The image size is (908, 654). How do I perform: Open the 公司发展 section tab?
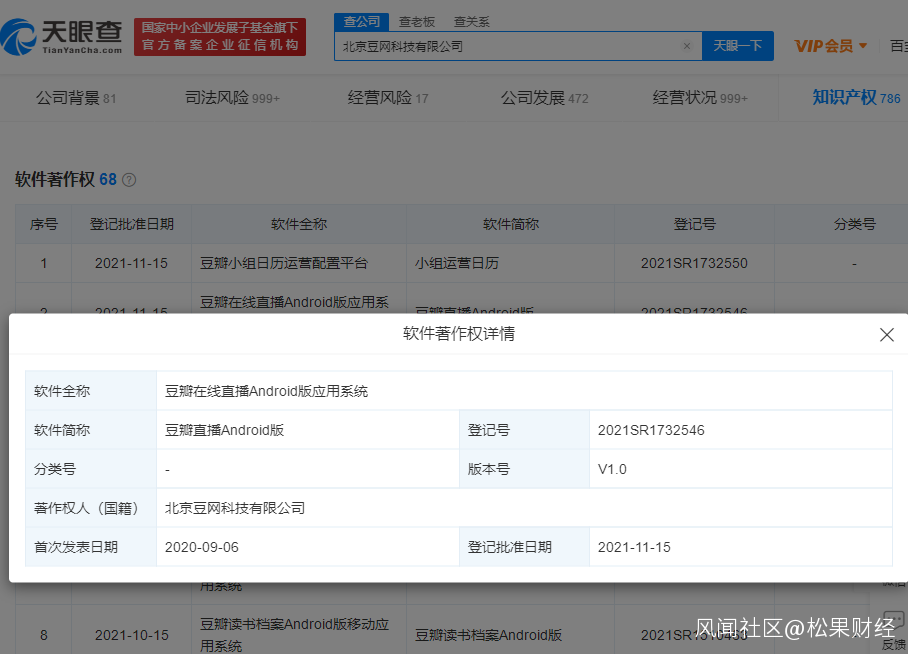pyautogui.click(x=544, y=98)
